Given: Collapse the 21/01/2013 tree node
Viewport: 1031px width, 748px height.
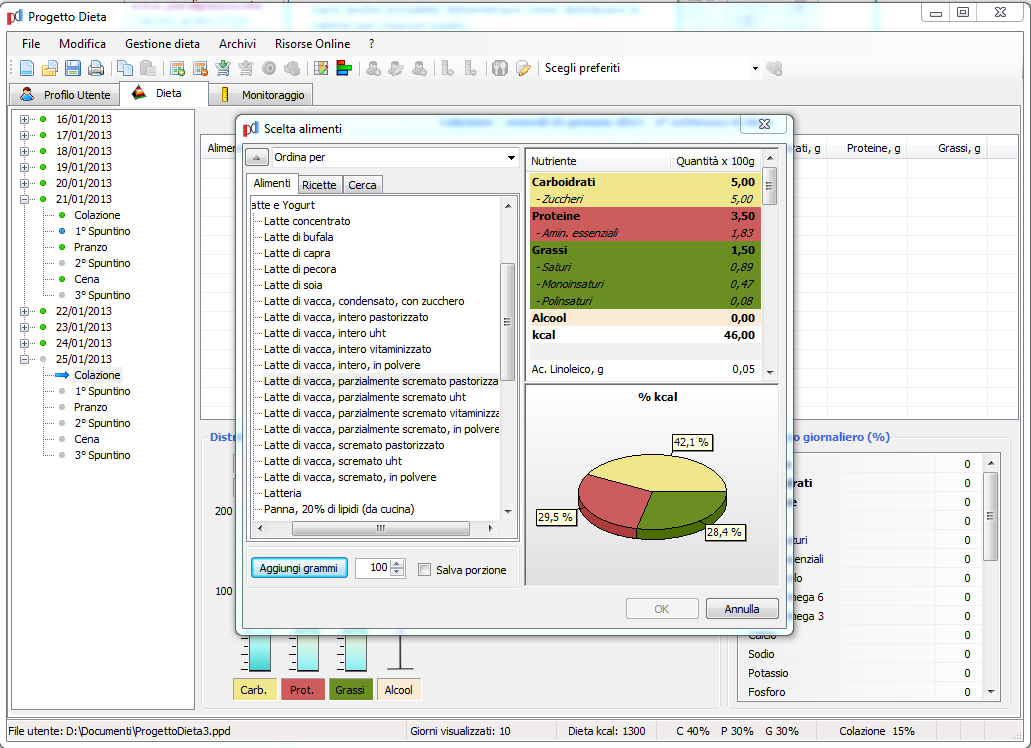Looking at the screenshot, I should pyautogui.click(x=24, y=199).
